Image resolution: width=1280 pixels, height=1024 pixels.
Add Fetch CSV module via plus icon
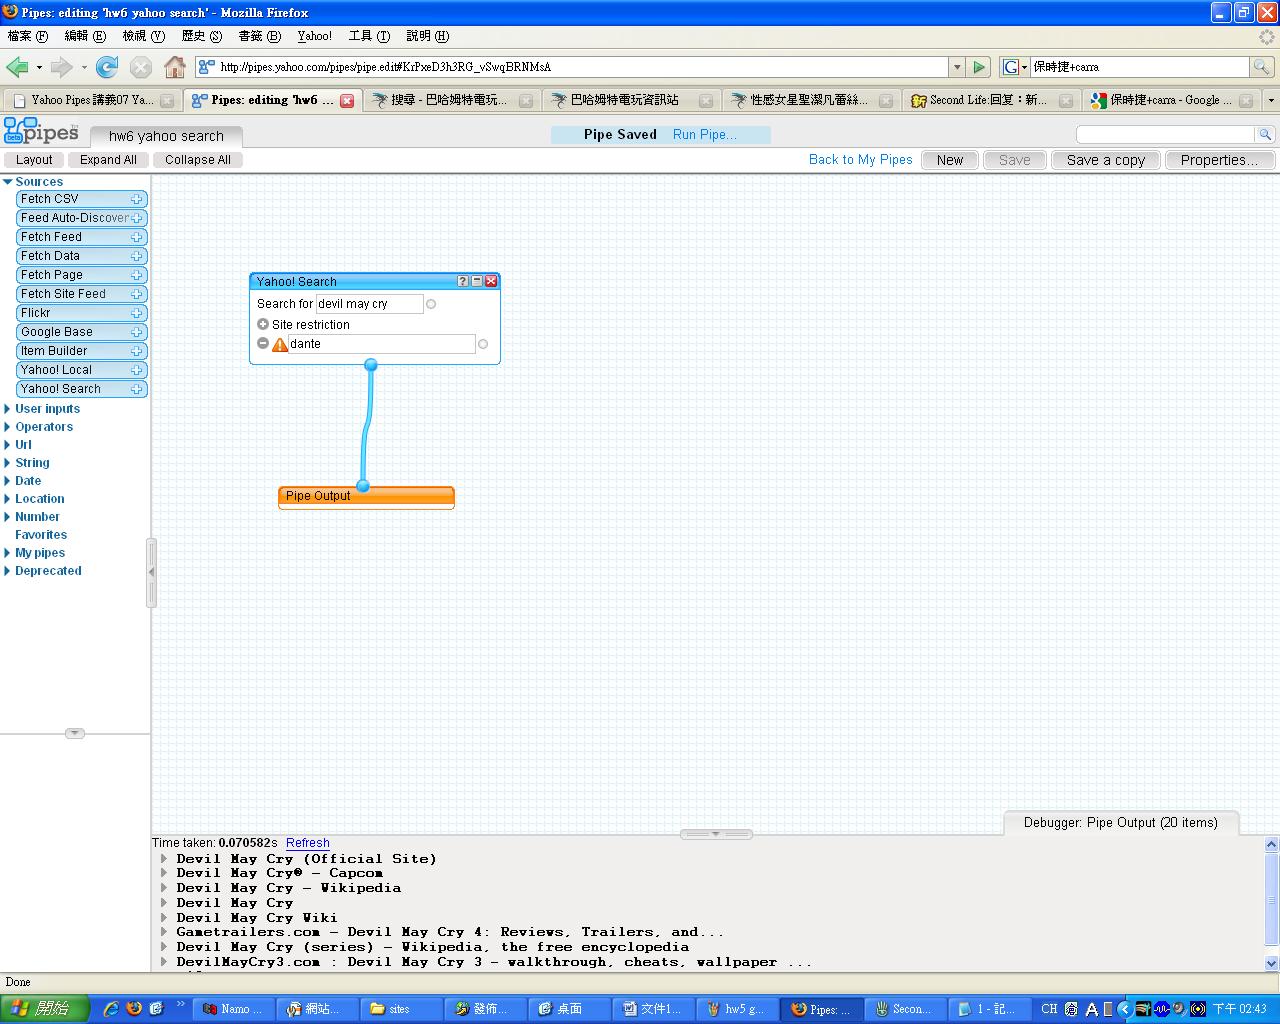coord(136,199)
